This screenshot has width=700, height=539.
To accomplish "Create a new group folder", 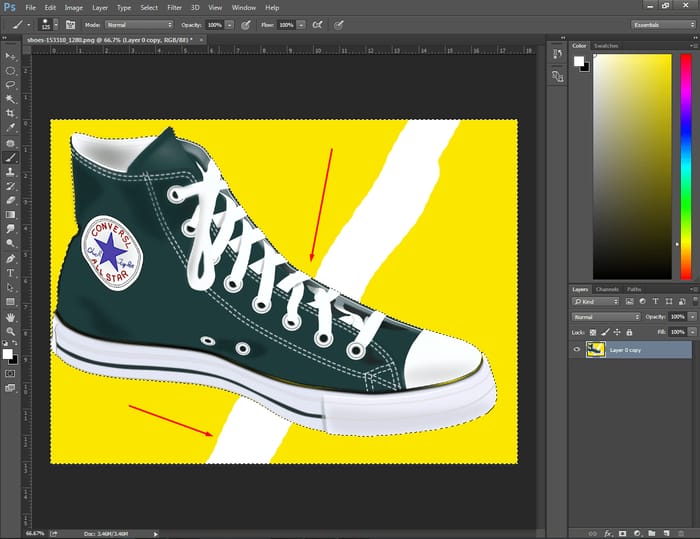I will tap(652, 533).
